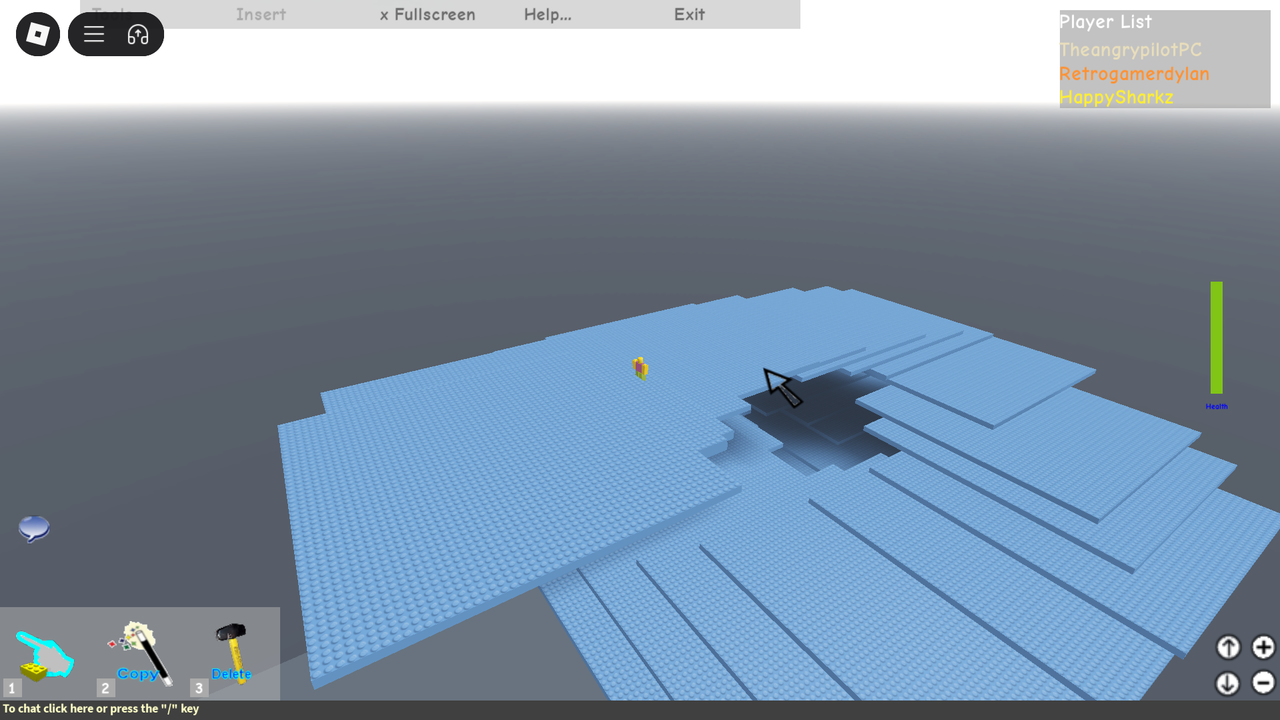Click the green health bar
This screenshot has height=720, width=1280.
pos(1217,338)
